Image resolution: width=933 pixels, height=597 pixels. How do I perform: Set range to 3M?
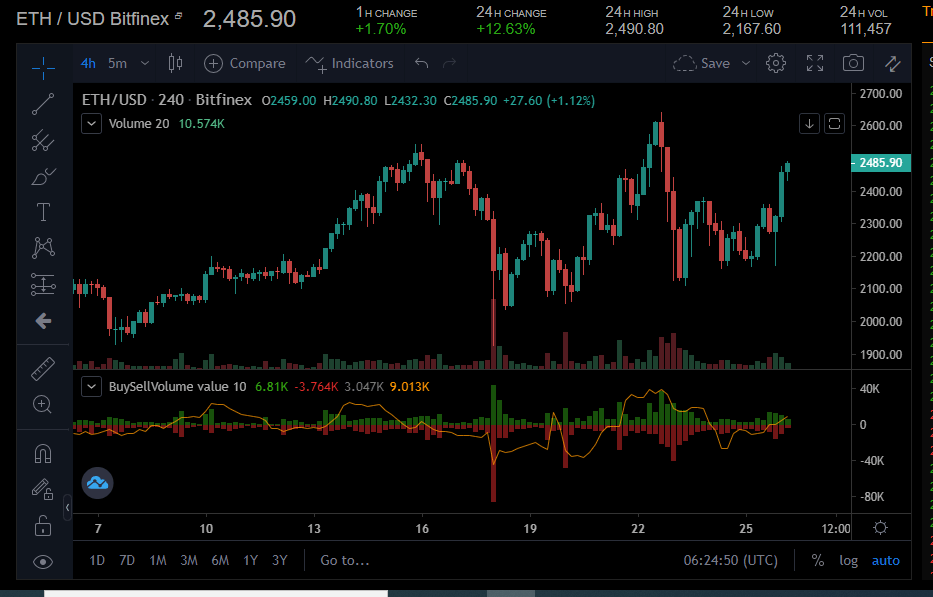pos(189,561)
